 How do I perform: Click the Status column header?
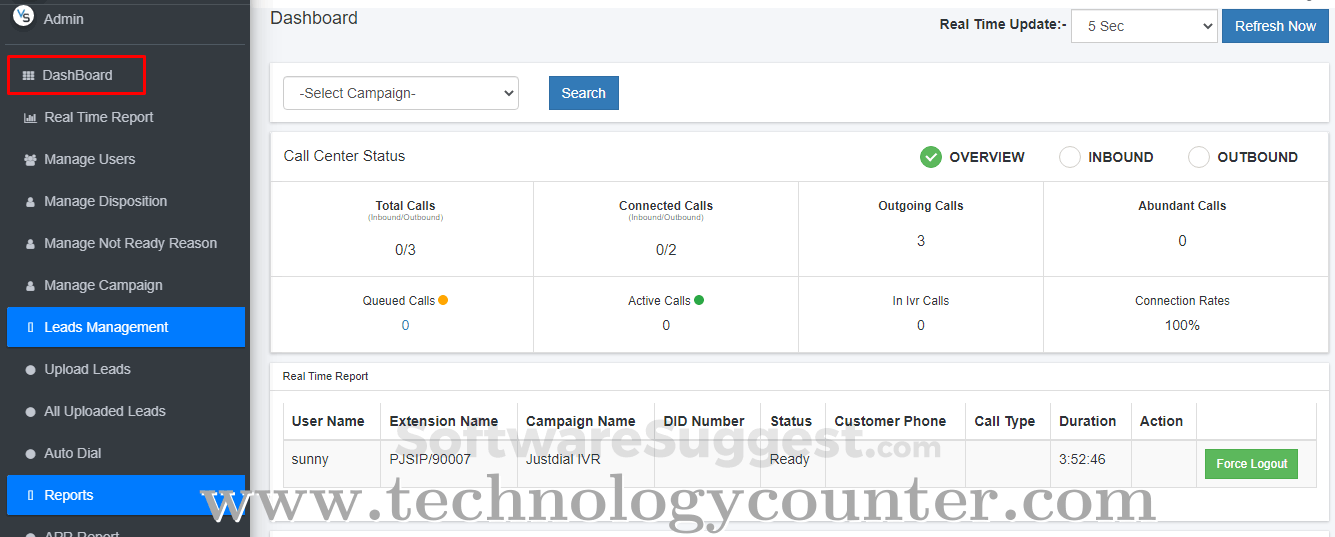[791, 421]
